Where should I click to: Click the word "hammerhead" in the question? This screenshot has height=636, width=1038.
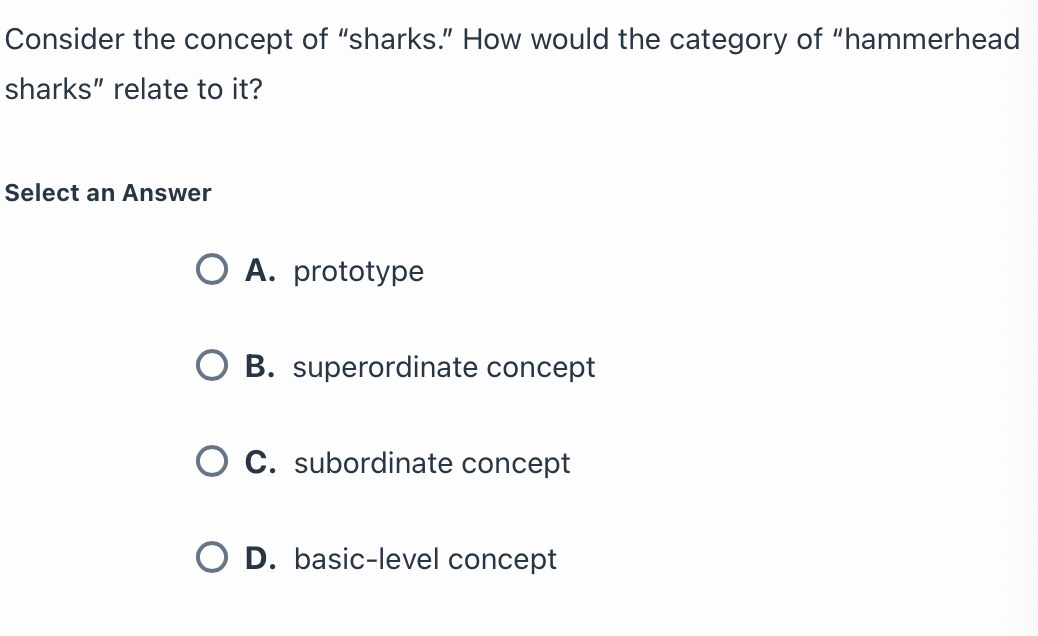[x=932, y=39]
